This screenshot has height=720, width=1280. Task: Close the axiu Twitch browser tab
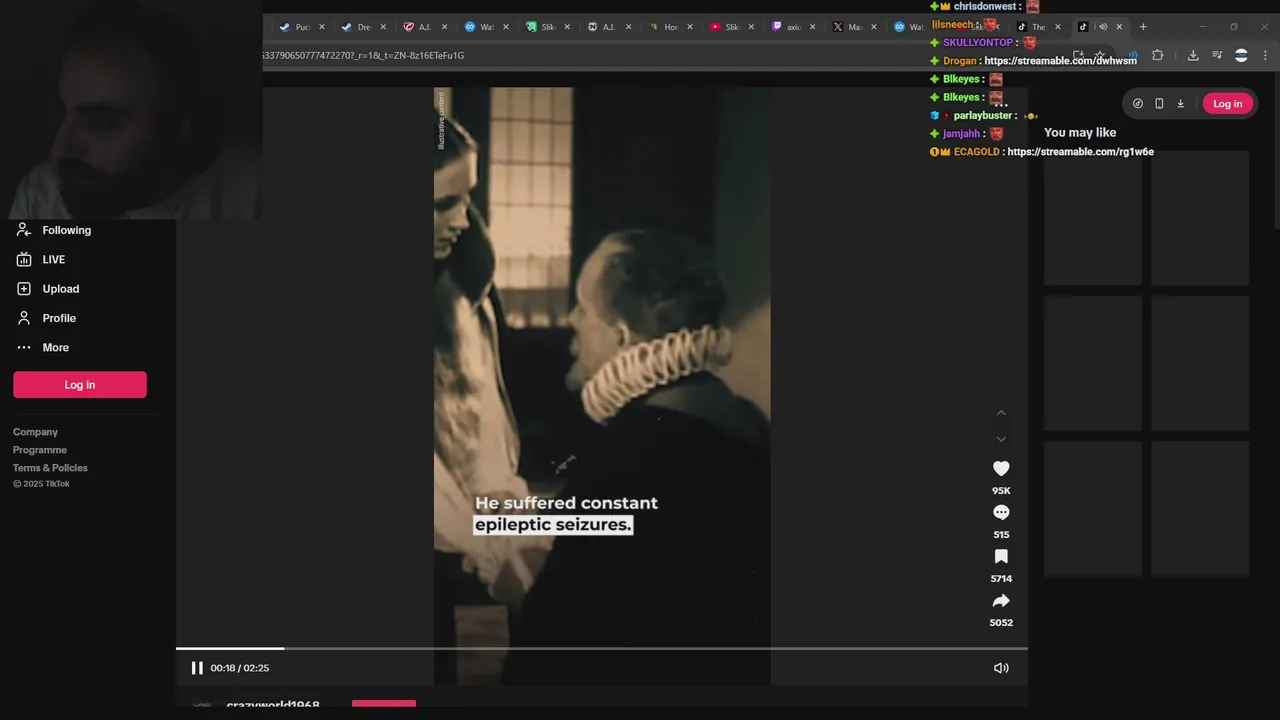click(x=812, y=27)
